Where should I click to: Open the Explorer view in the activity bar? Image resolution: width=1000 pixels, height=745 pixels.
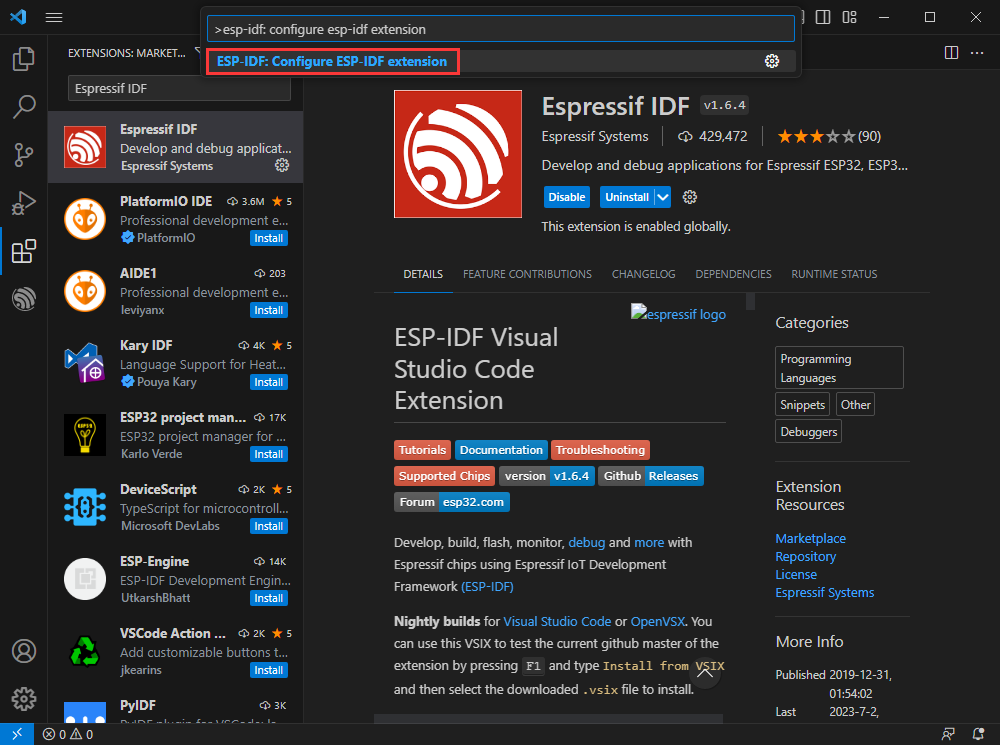[x=24, y=59]
